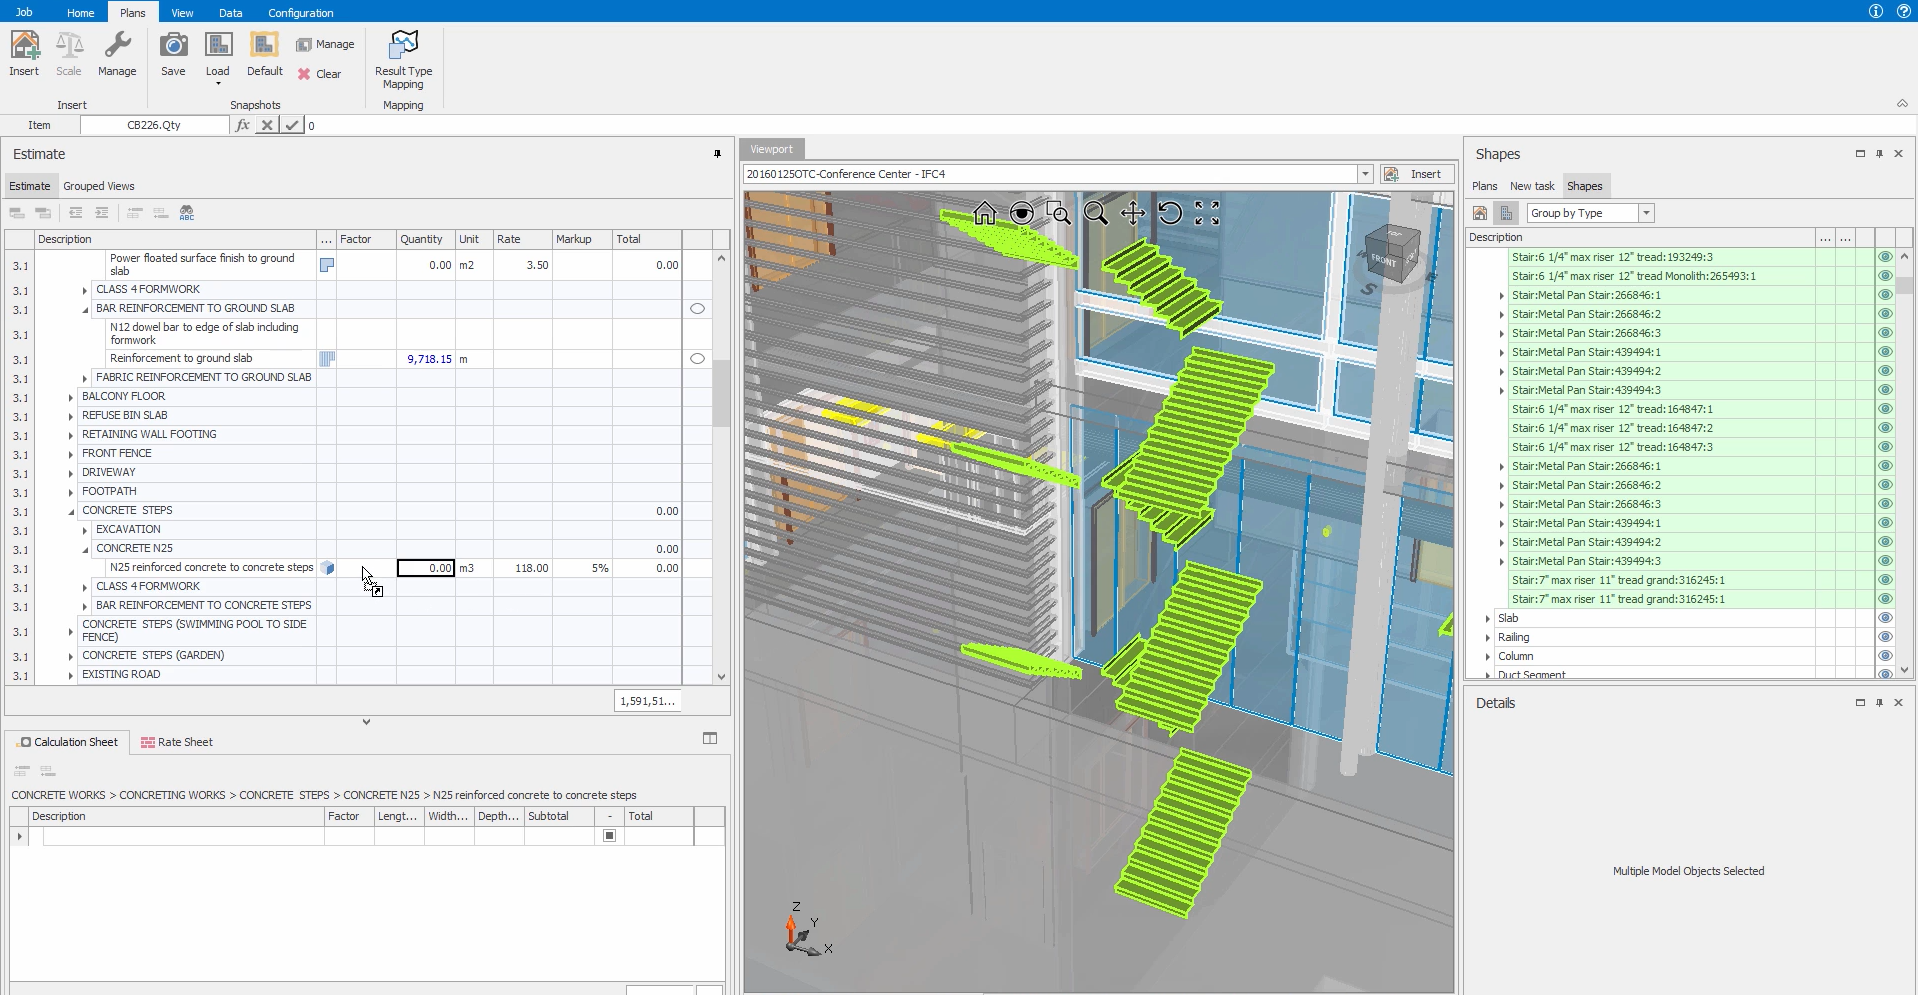Cancel formula entry with the X button

click(267, 125)
